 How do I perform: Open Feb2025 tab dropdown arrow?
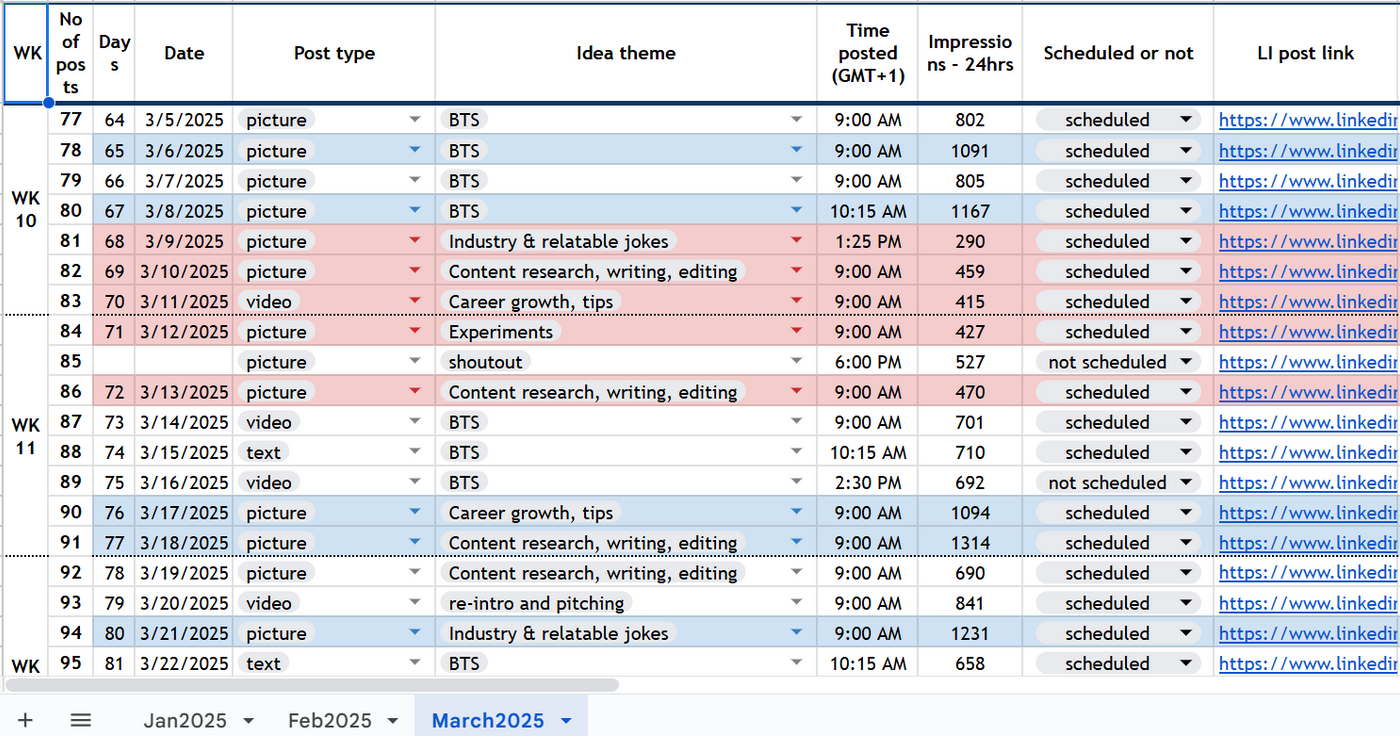click(x=393, y=721)
